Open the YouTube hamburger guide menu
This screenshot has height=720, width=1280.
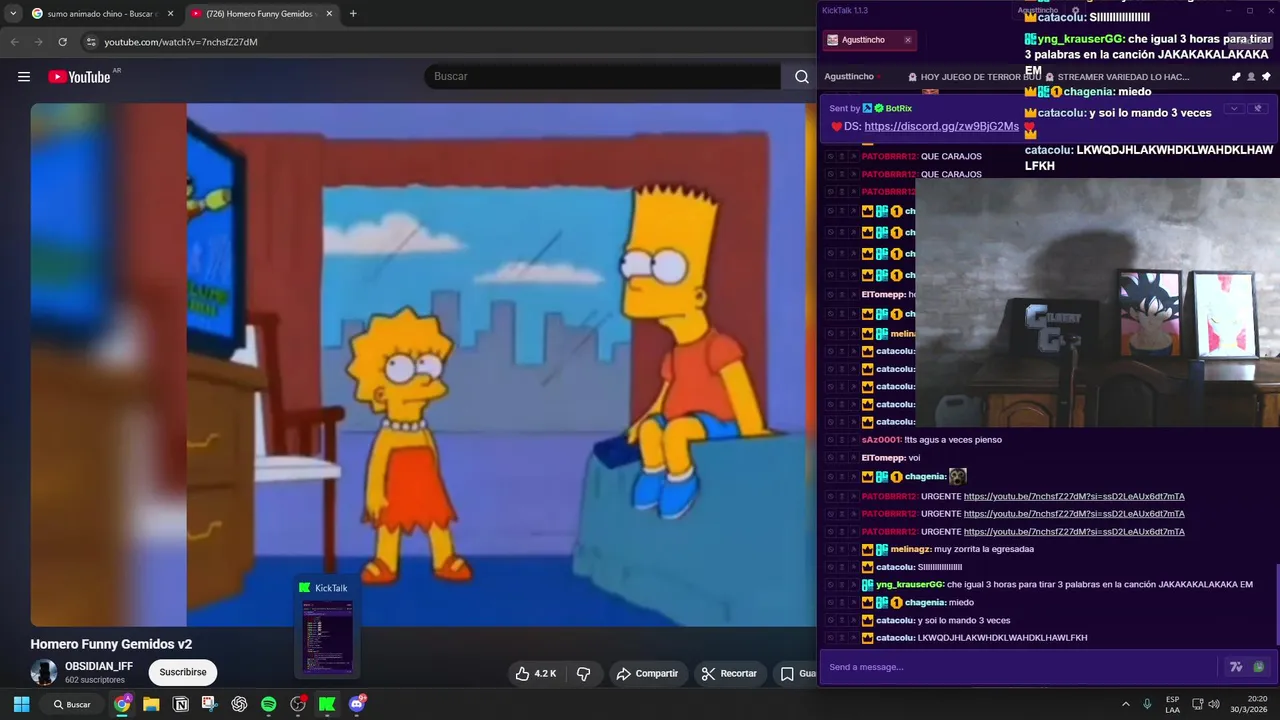coord(24,77)
